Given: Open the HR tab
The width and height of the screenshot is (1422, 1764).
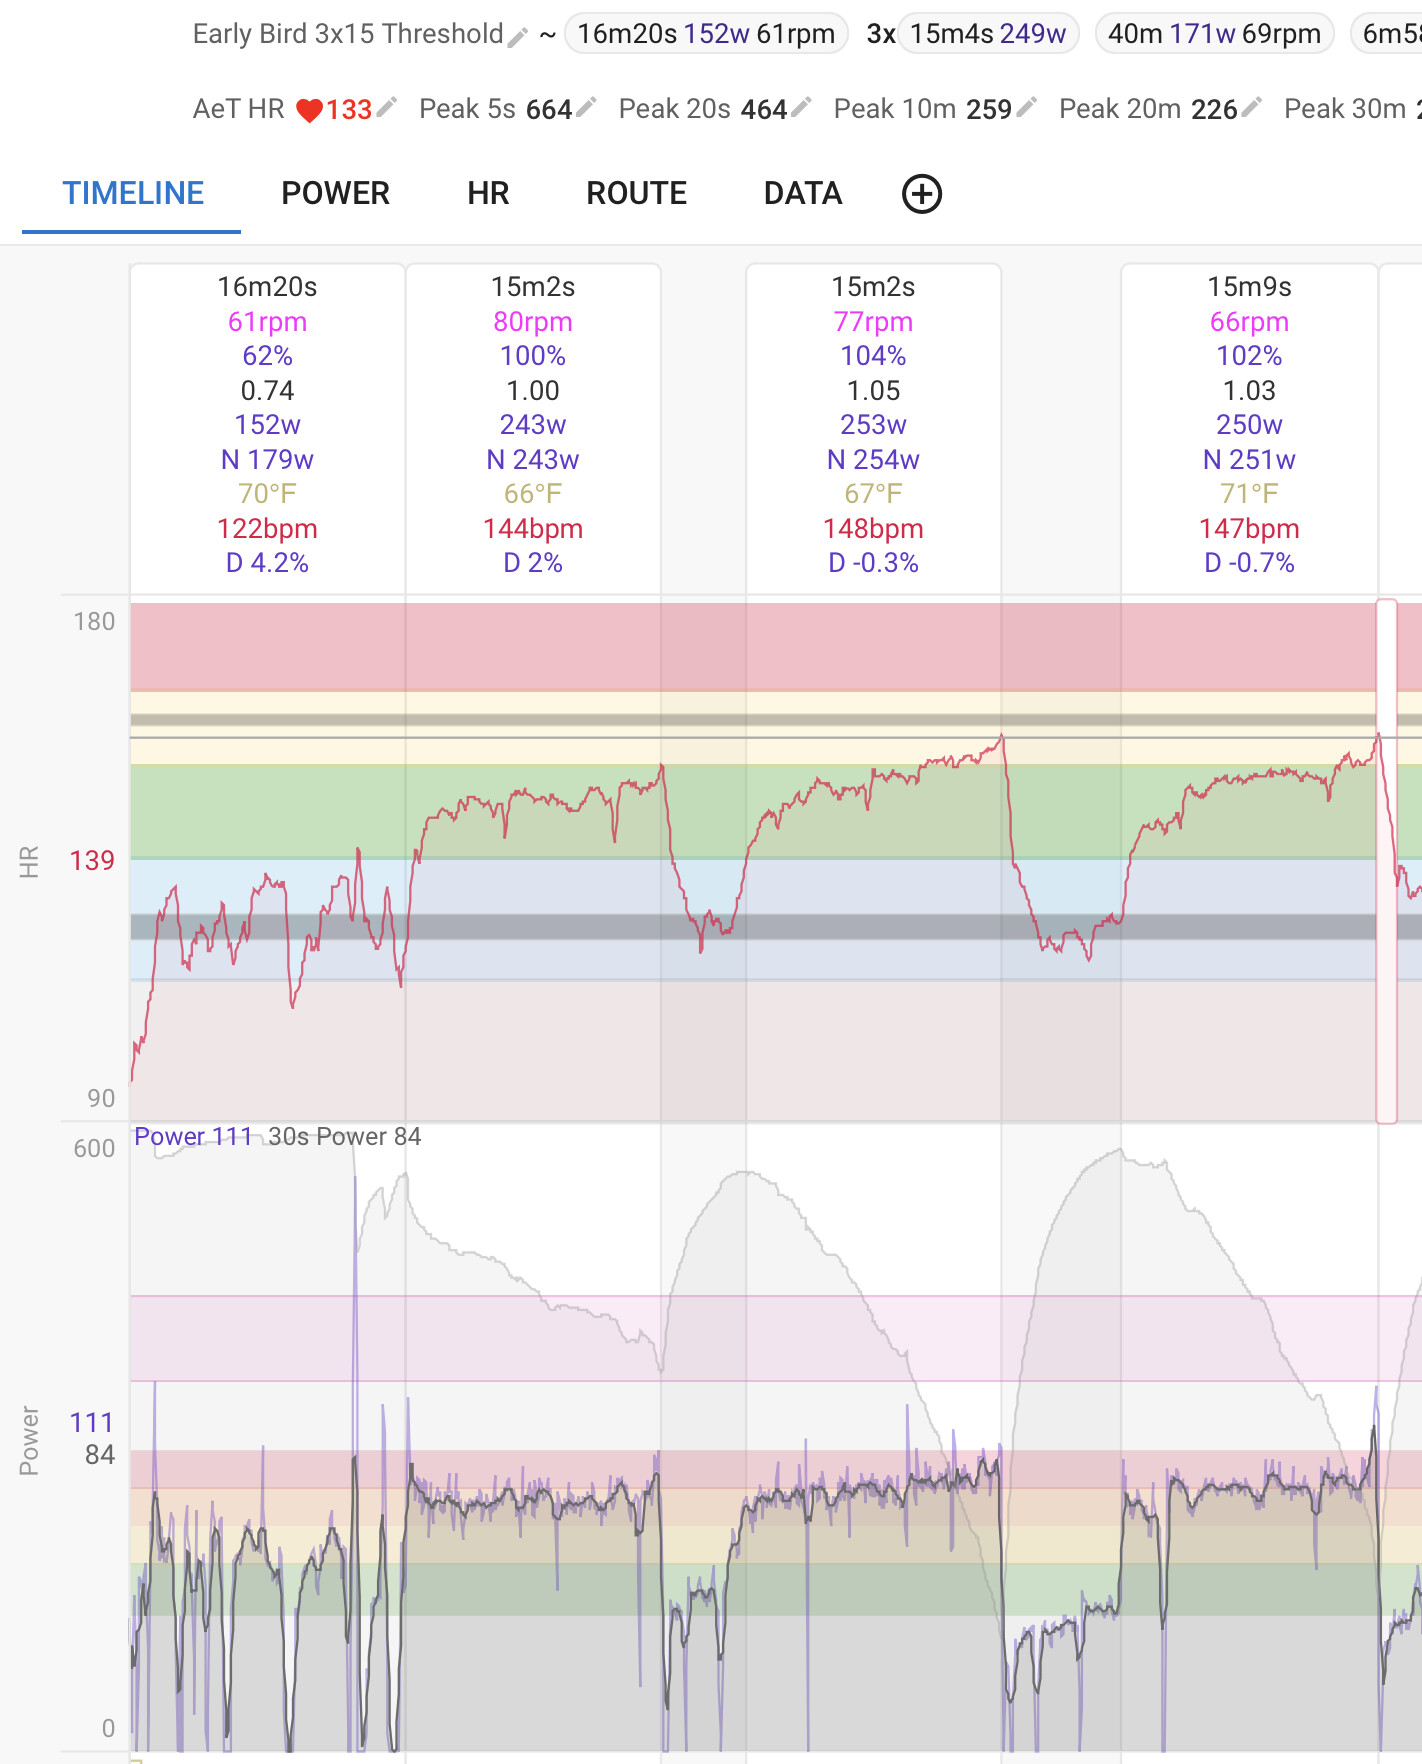Looking at the screenshot, I should click(x=488, y=194).
